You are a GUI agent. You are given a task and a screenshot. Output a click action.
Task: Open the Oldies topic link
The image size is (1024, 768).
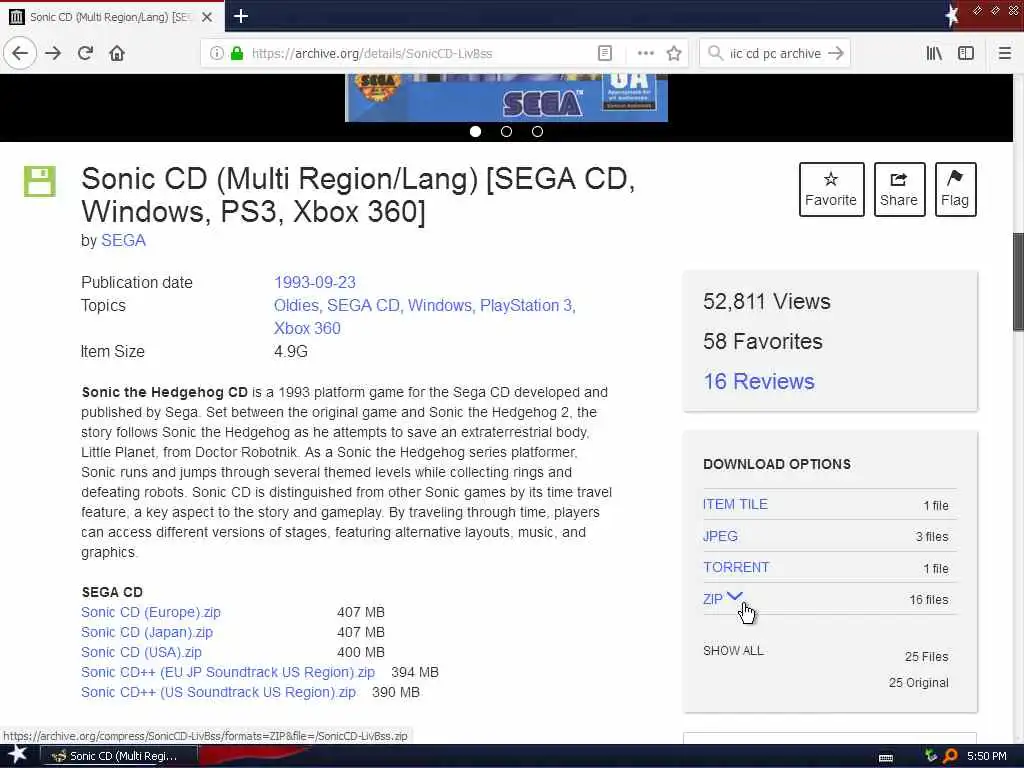point(296,305)
